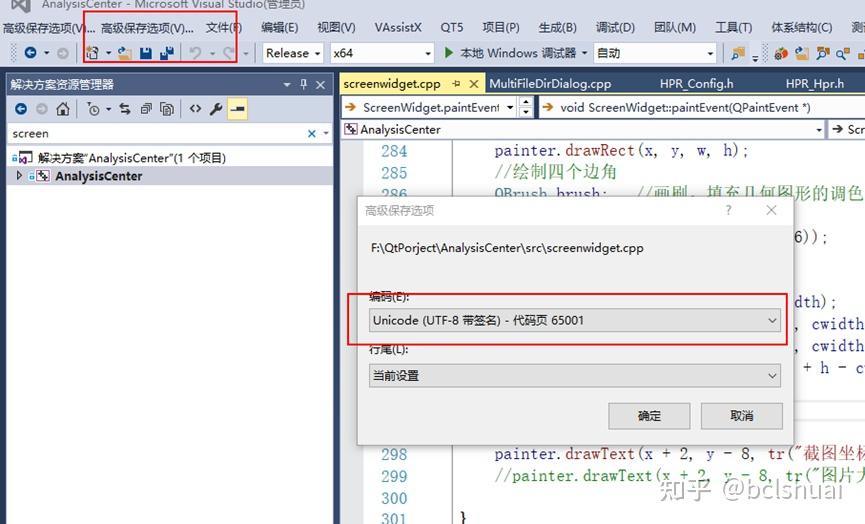Toggle the Preview Selected Items button
The width and height of the screenshot is (865, 524).
coord(237,109)
